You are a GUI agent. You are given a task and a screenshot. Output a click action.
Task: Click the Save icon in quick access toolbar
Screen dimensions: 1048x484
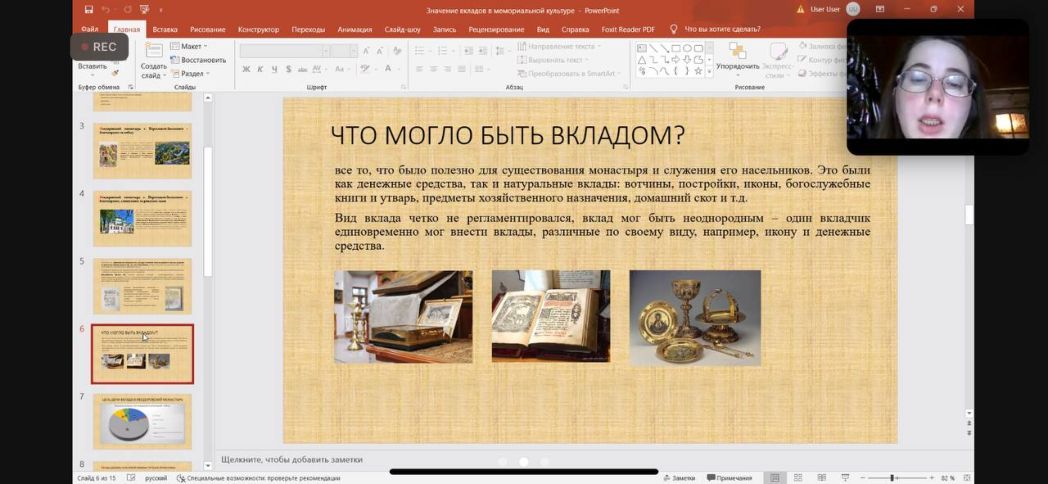point(89,10)
